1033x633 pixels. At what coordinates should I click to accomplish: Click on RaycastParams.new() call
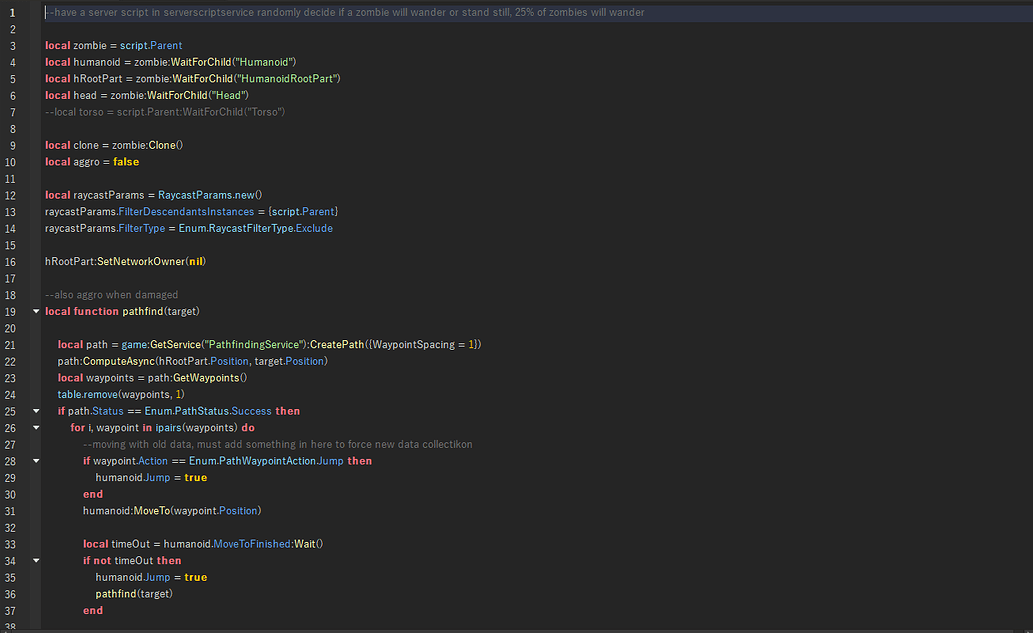point(209,195)
